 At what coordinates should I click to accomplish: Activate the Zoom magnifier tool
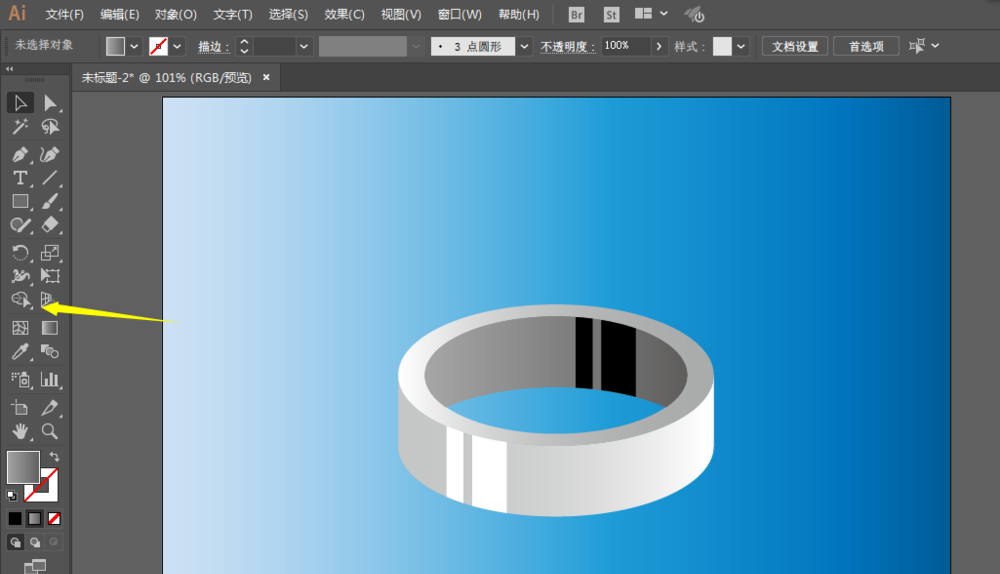pyautogui.click(x=49, y=432)
